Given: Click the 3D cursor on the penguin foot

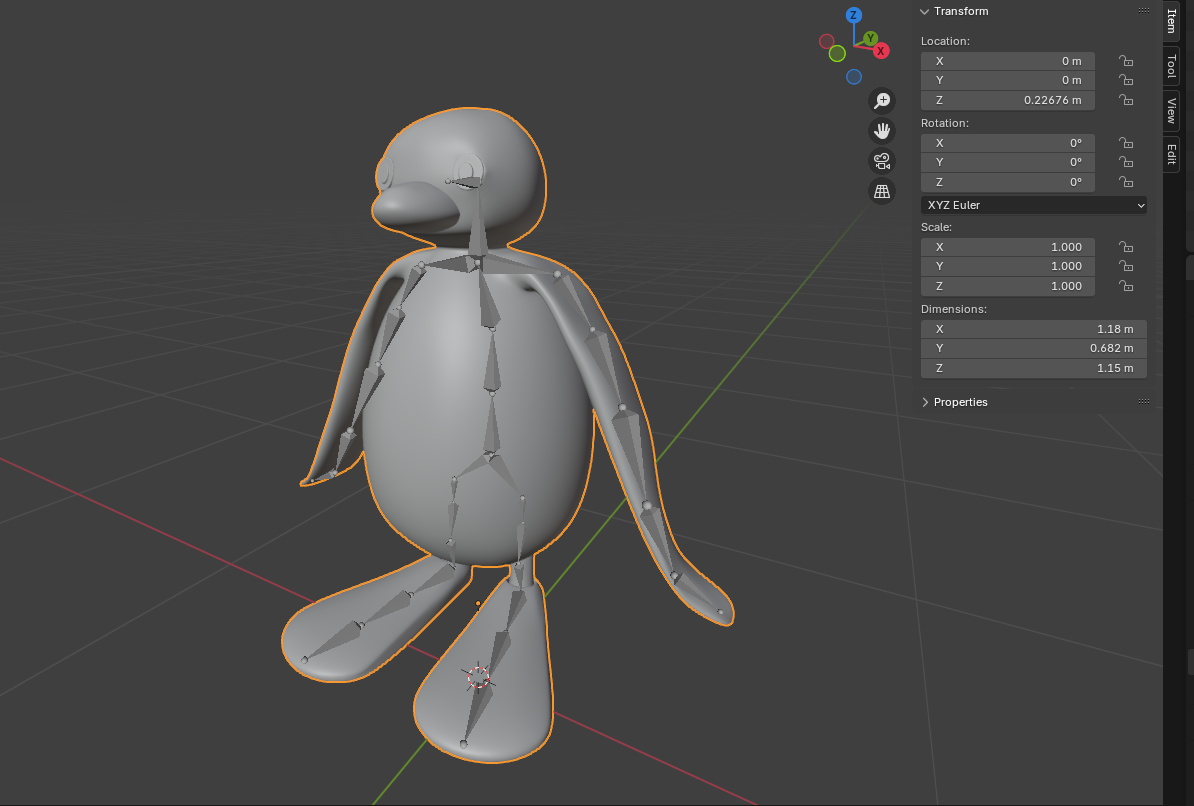Looking at the screenshot, I should coord(478,676).
